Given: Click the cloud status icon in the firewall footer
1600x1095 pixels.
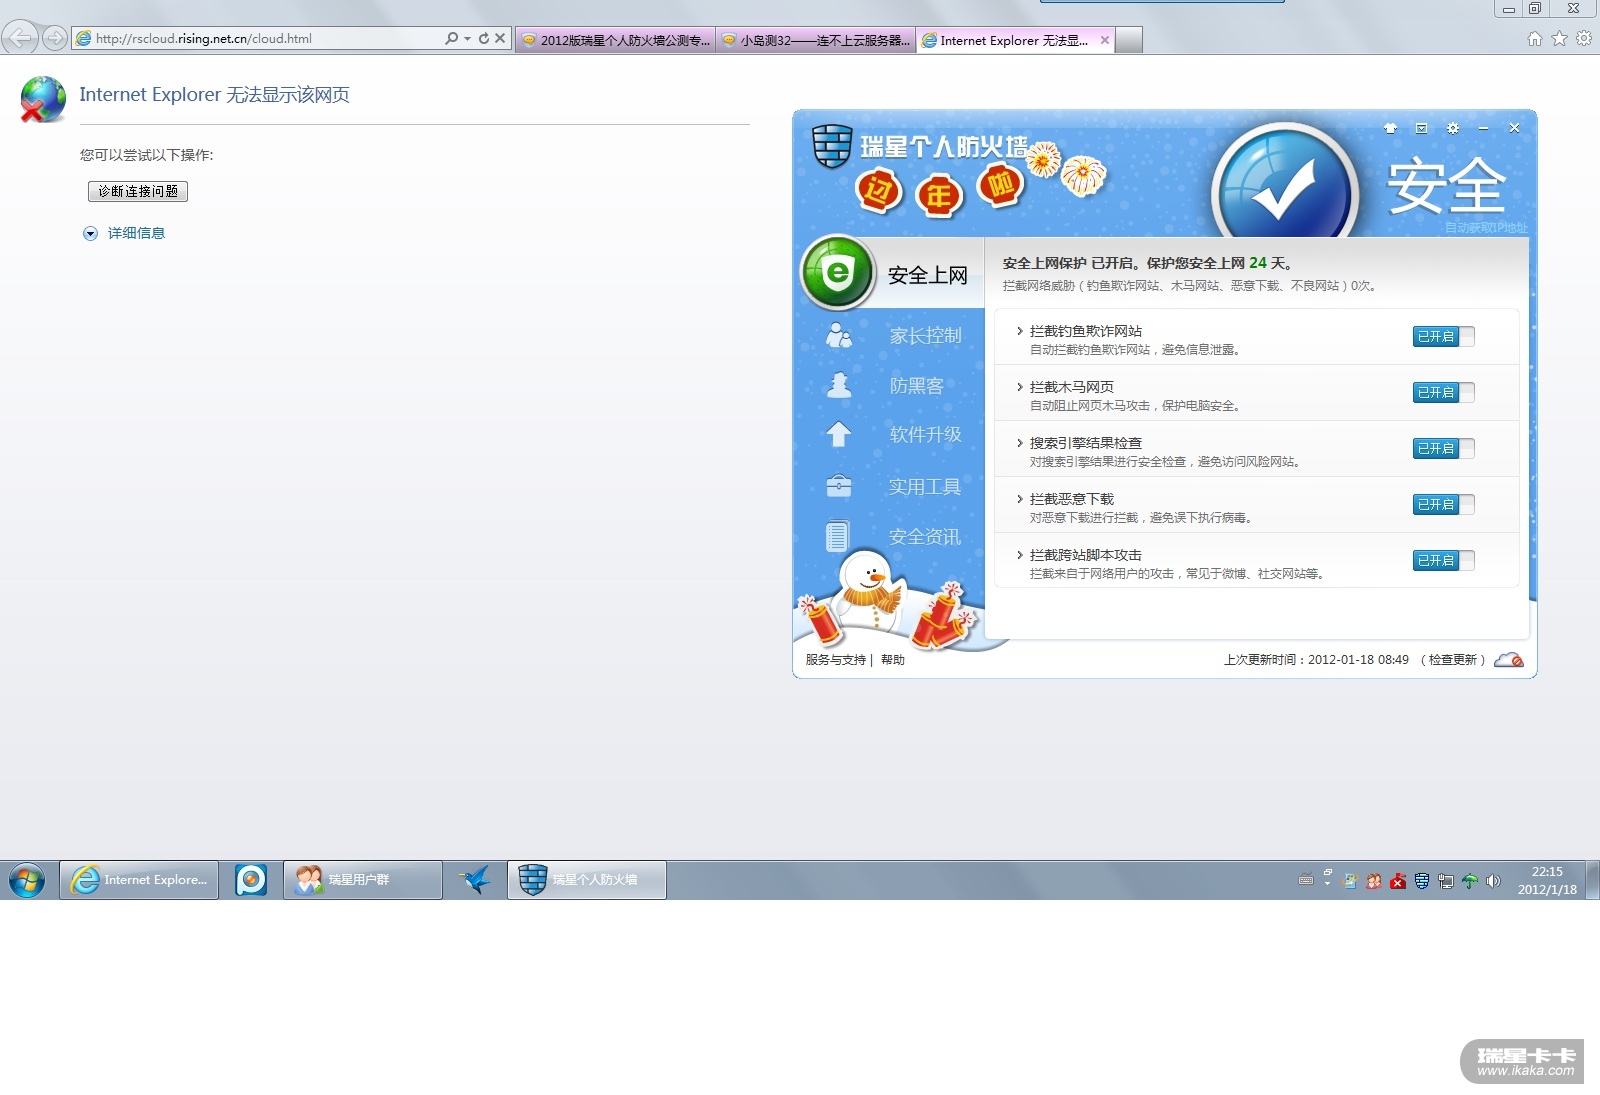Looking at the screenshot, I should coord(1509,660).
